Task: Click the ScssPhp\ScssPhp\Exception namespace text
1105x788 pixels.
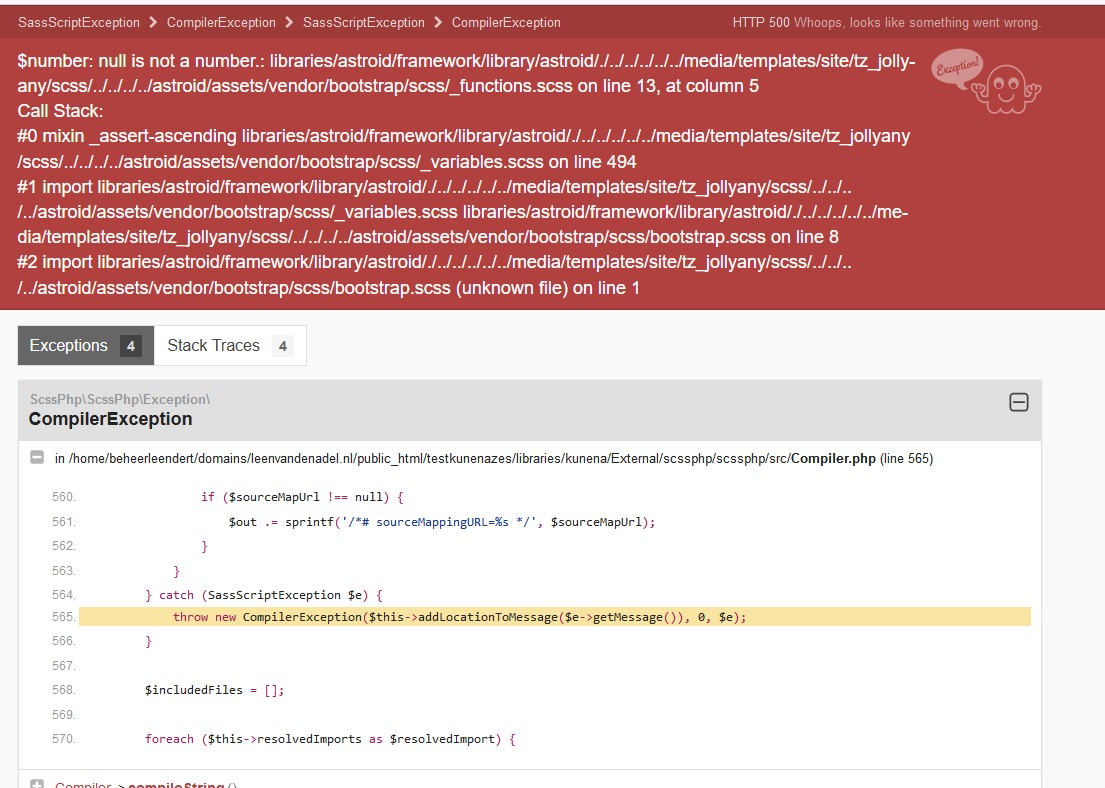Action: click(x=119, y=399)
